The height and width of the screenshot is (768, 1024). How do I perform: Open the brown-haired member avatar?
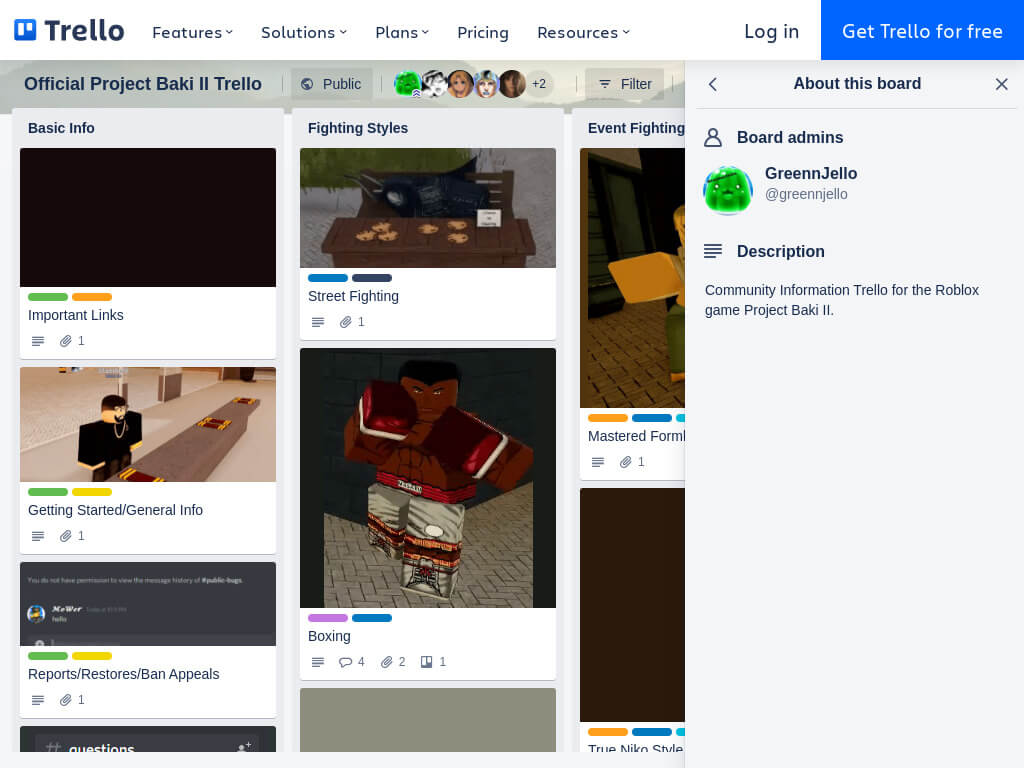point(513,84)
